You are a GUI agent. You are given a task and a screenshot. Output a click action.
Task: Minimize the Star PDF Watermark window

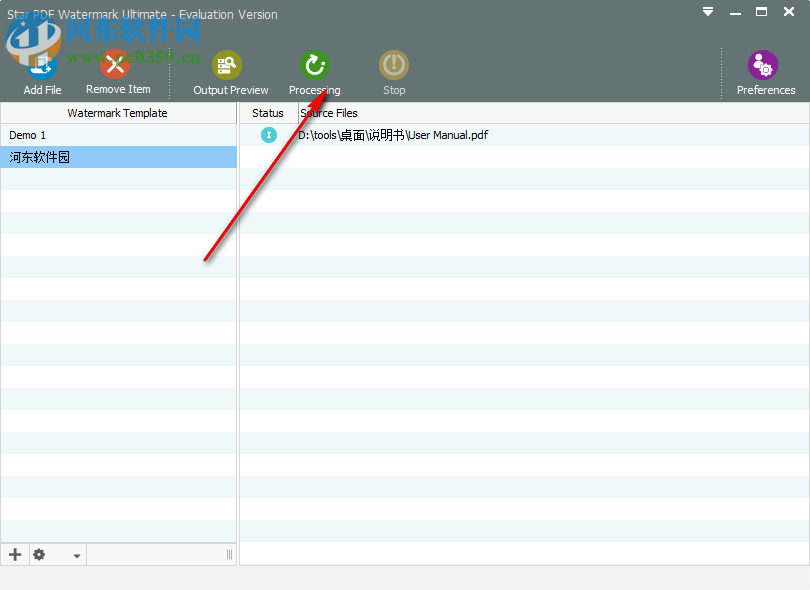point(736,12)
